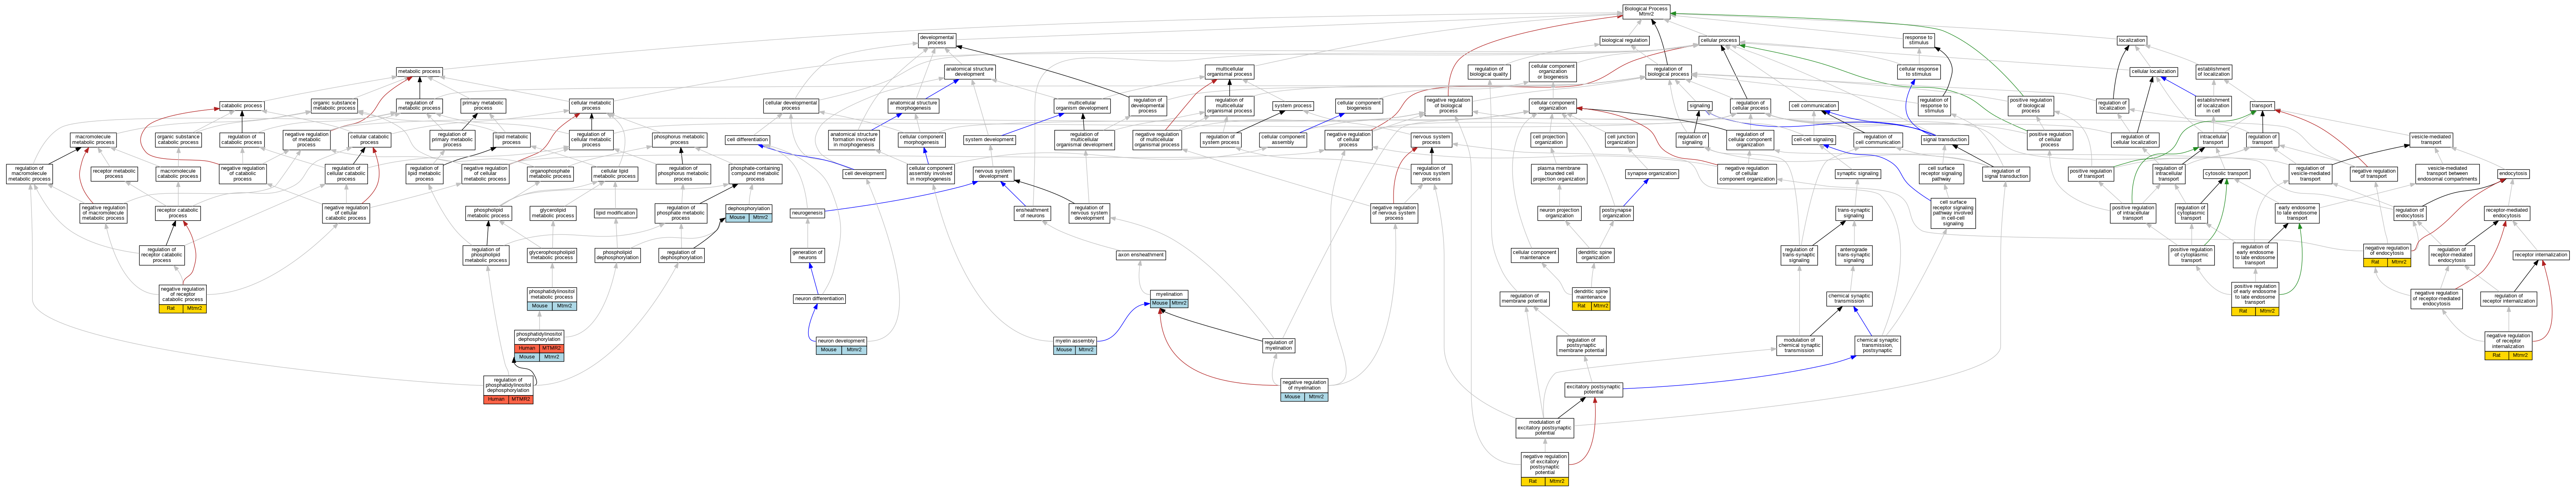
Task: Select the 'intracellular transport' node
Action: click(x=2212, y=139)
